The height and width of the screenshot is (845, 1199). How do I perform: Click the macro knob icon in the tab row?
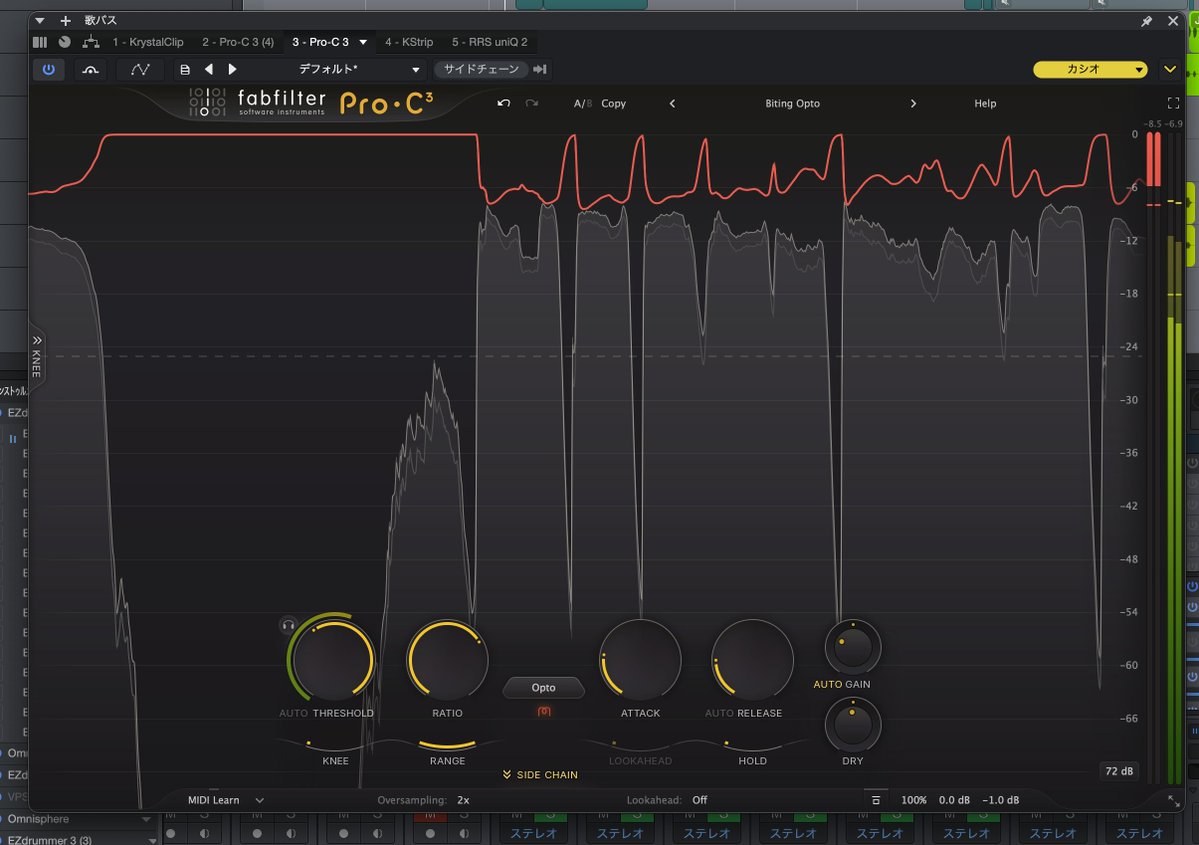(65, 42)
